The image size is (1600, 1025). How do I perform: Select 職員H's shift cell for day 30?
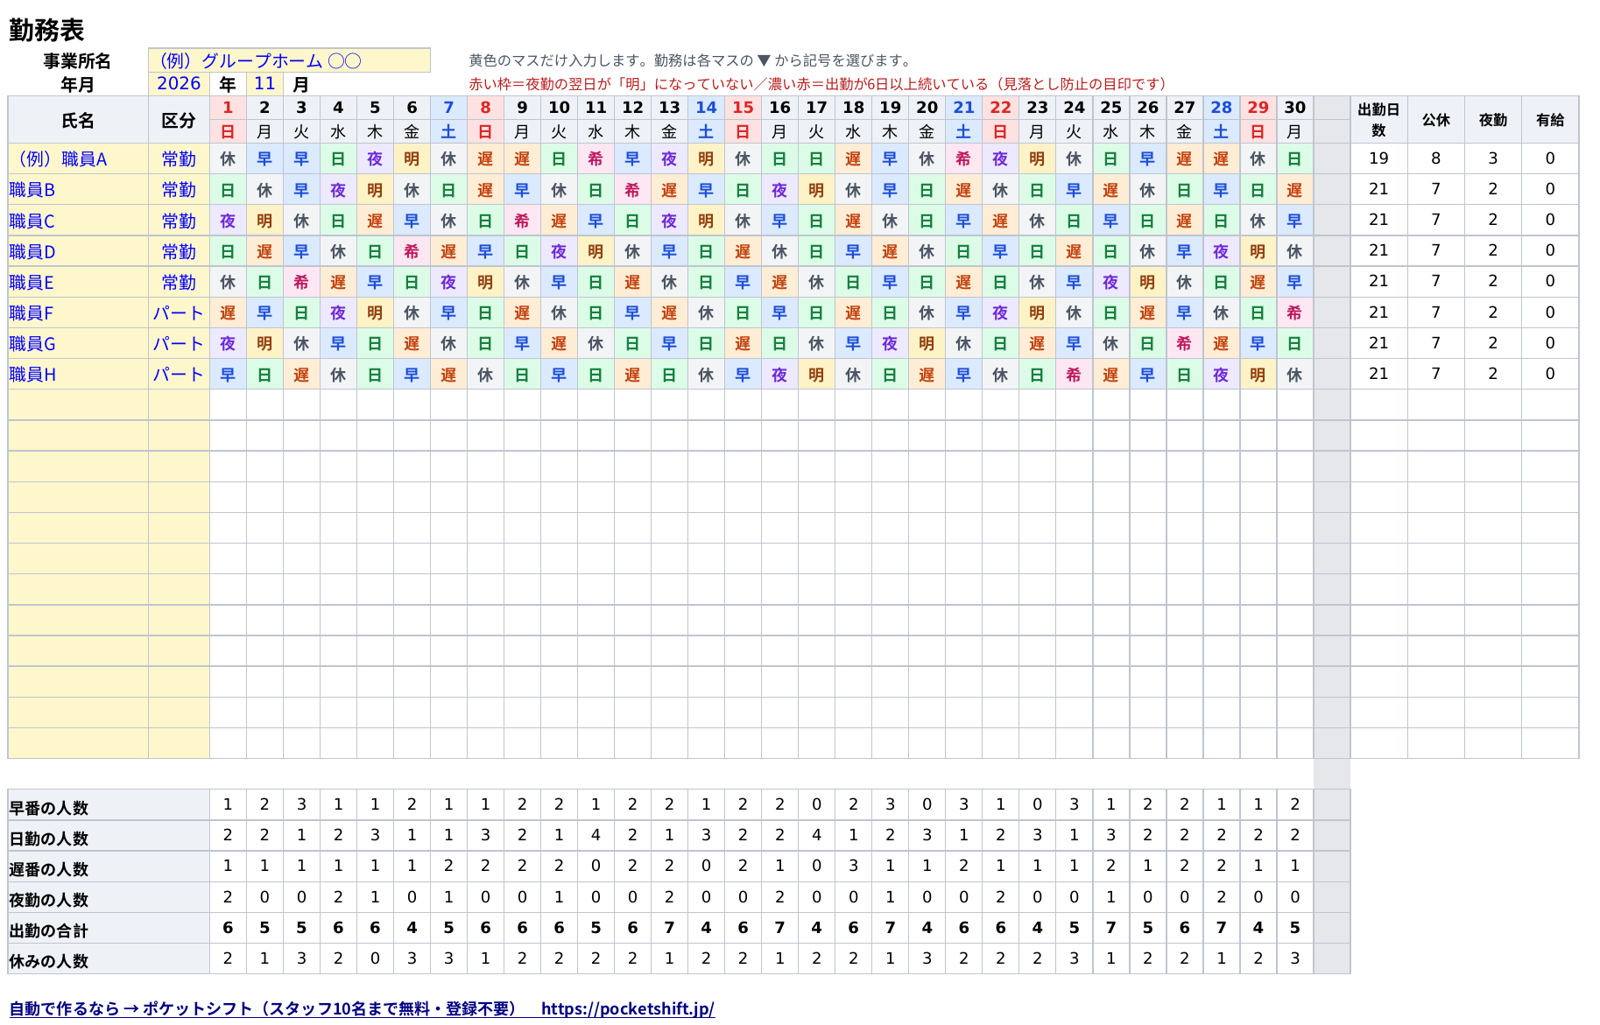click(x=1294, y=375)
